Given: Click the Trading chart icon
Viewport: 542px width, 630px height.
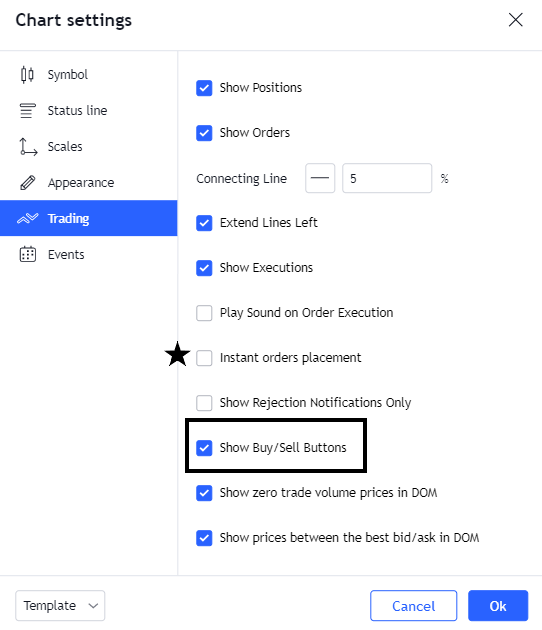Looking at the screenshot, I should [x=27, y=219].
